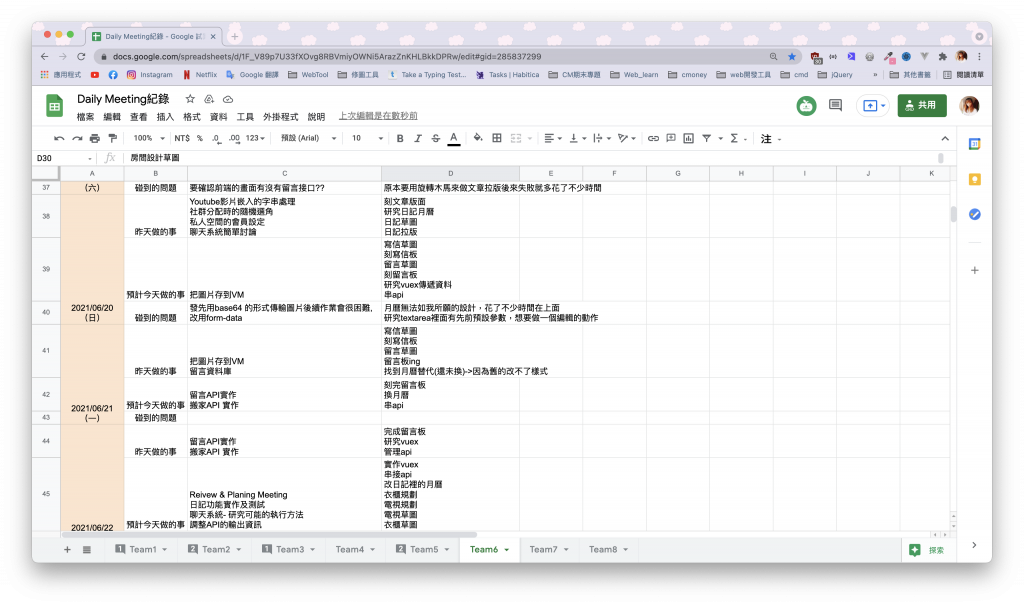Open horizontal align options

tap(552, 139)
